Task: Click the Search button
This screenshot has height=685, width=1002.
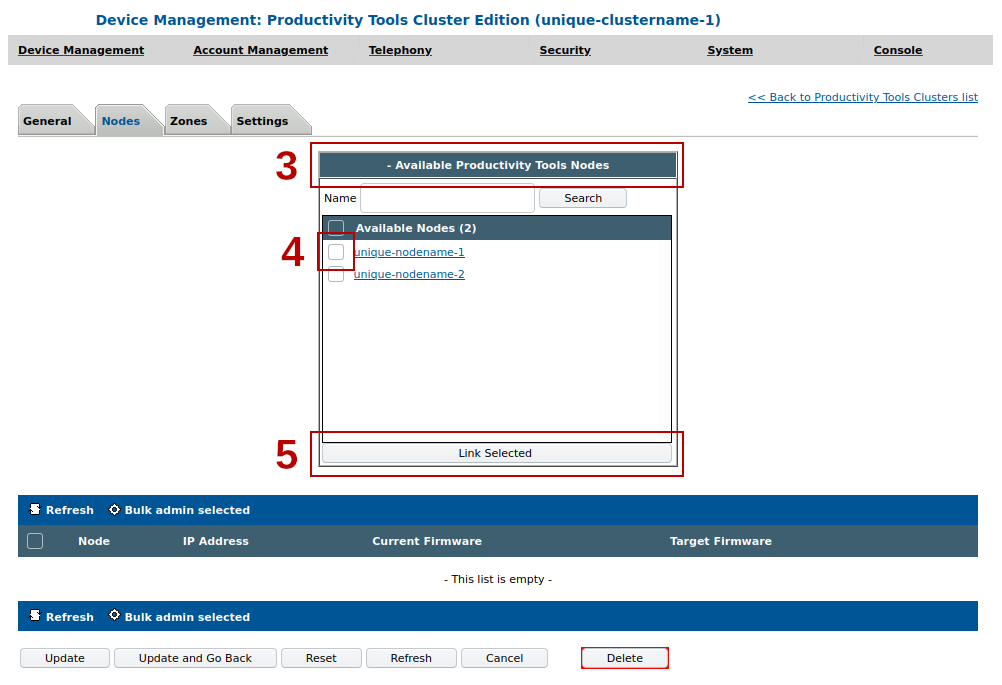Action: (x=583, y=198)
